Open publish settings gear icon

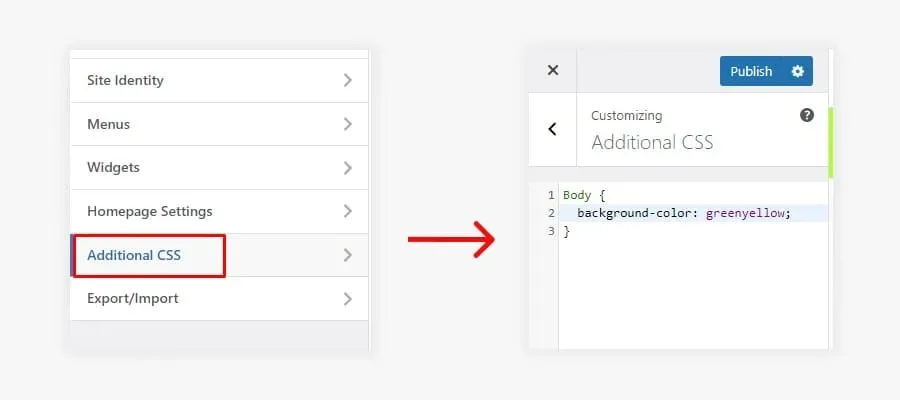pos(797,71)
